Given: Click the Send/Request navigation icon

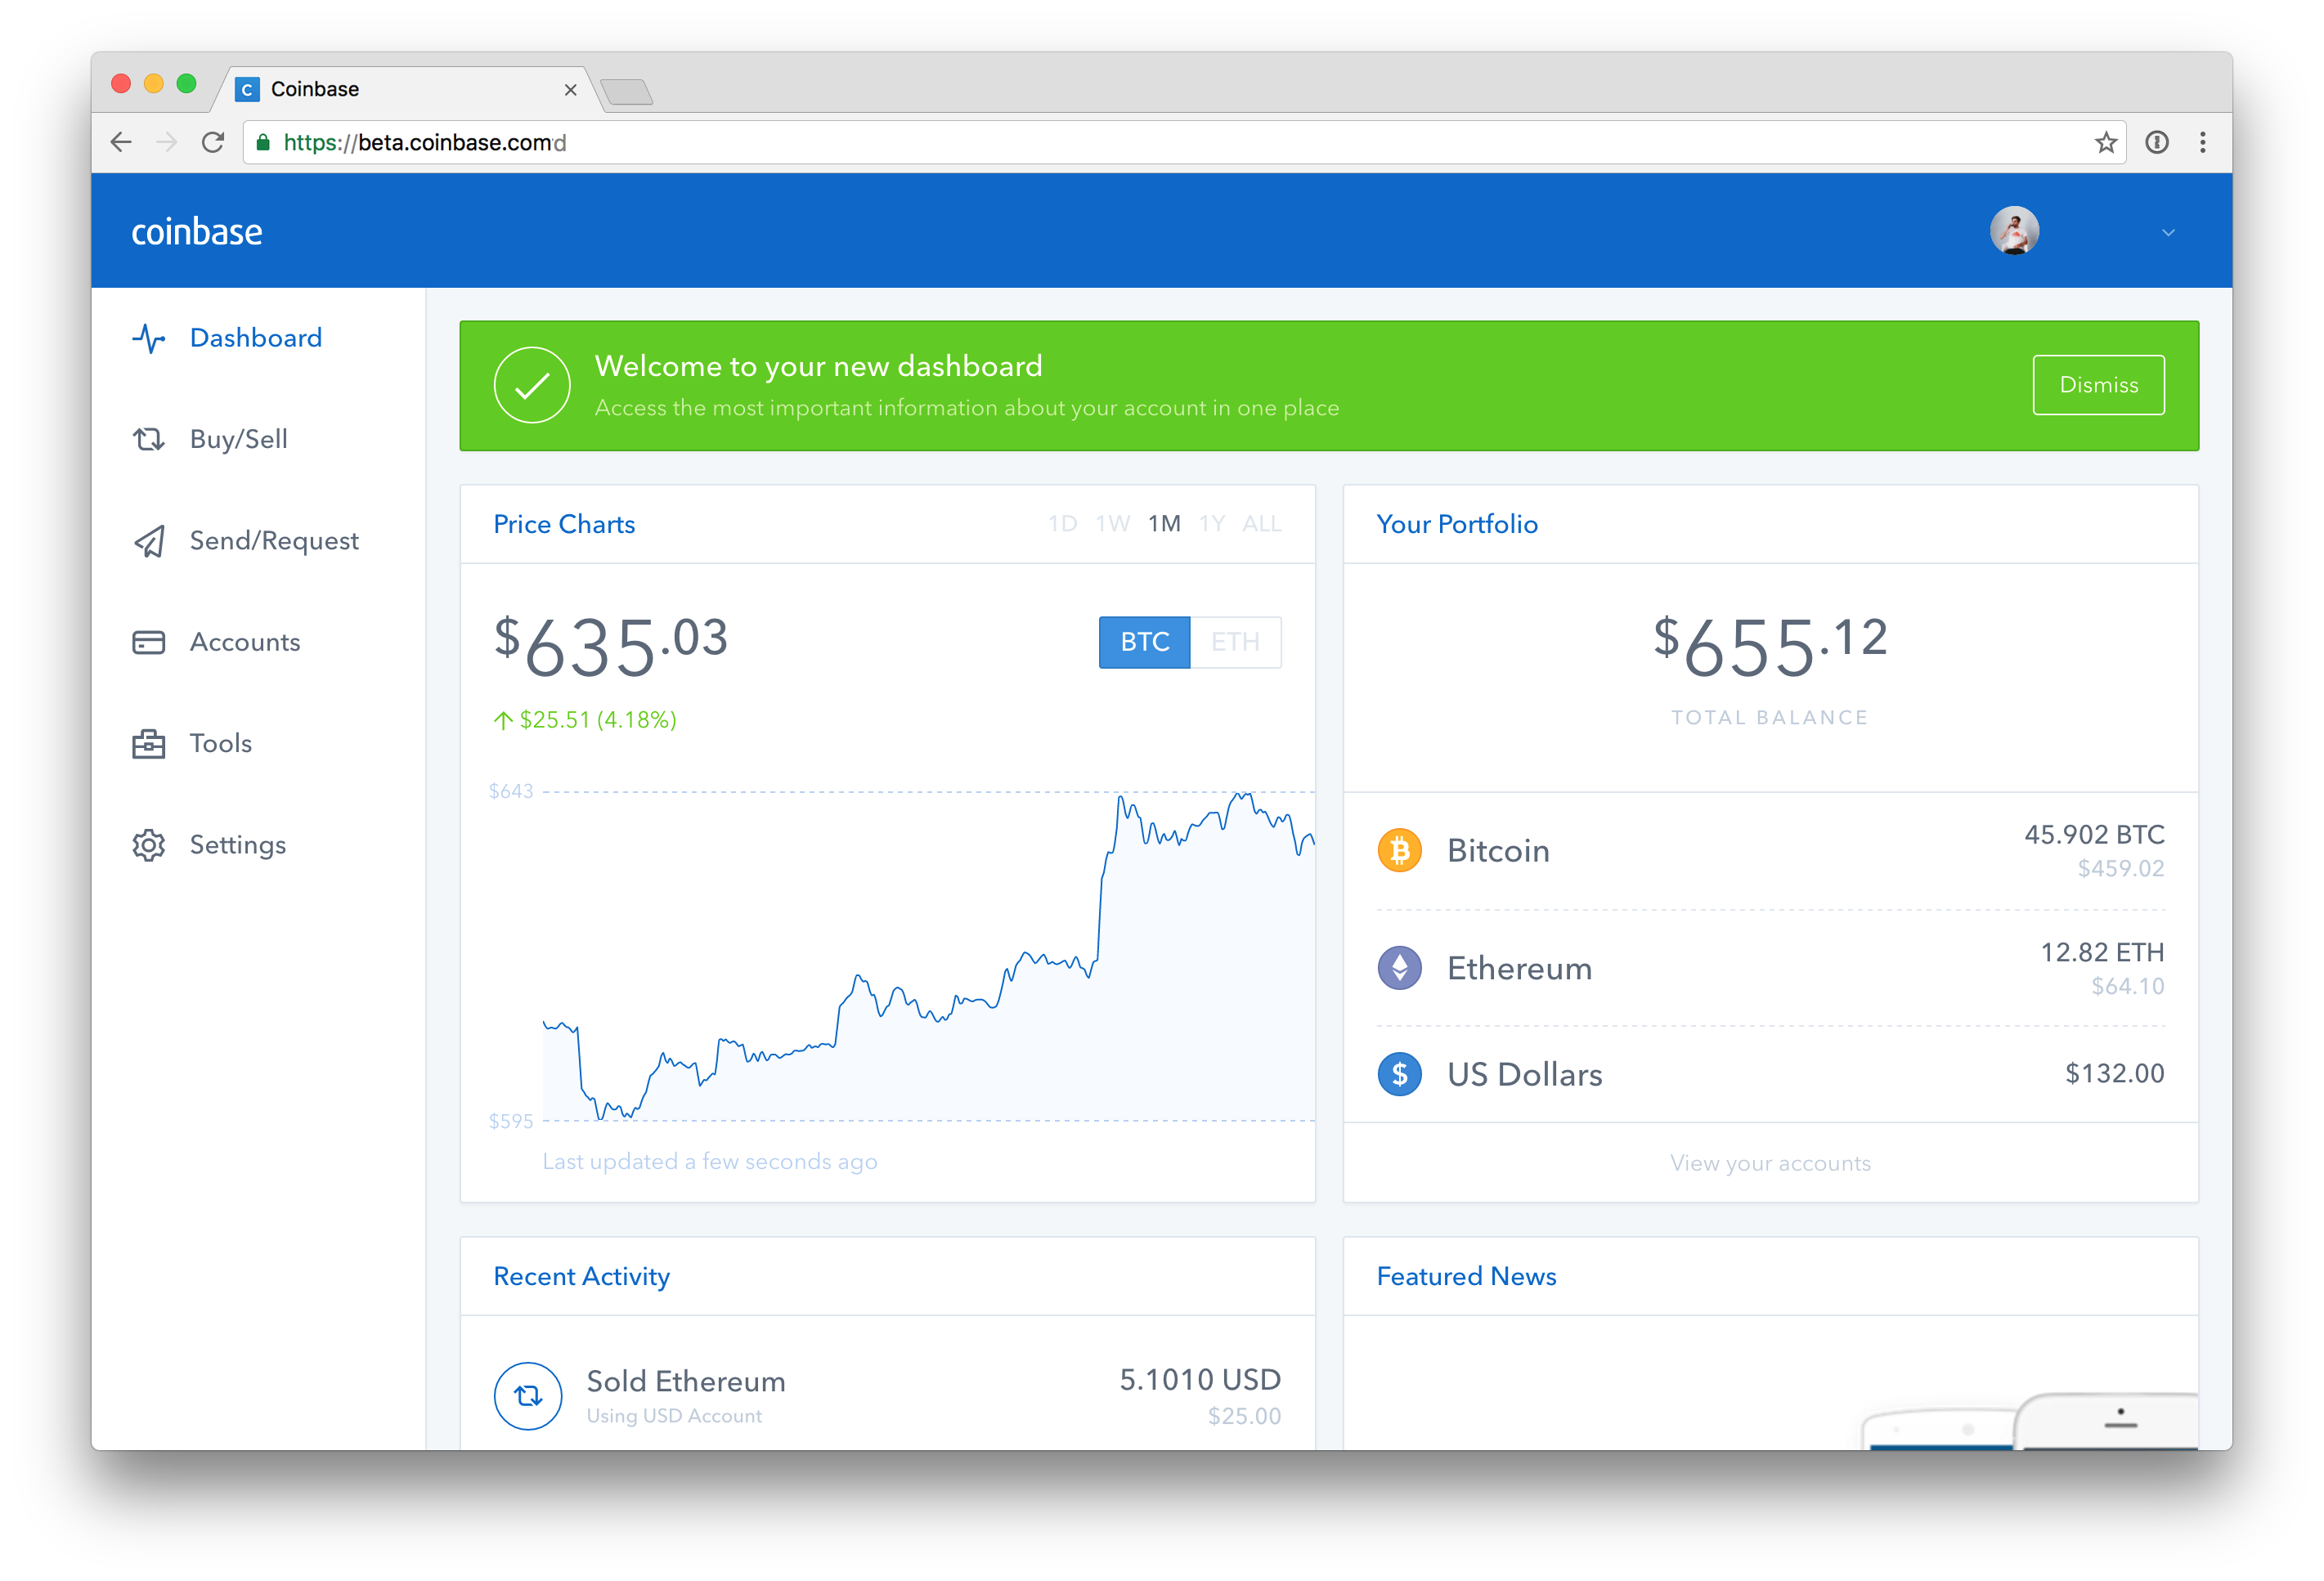Looking at the screenshot, I should click(146, 540).
